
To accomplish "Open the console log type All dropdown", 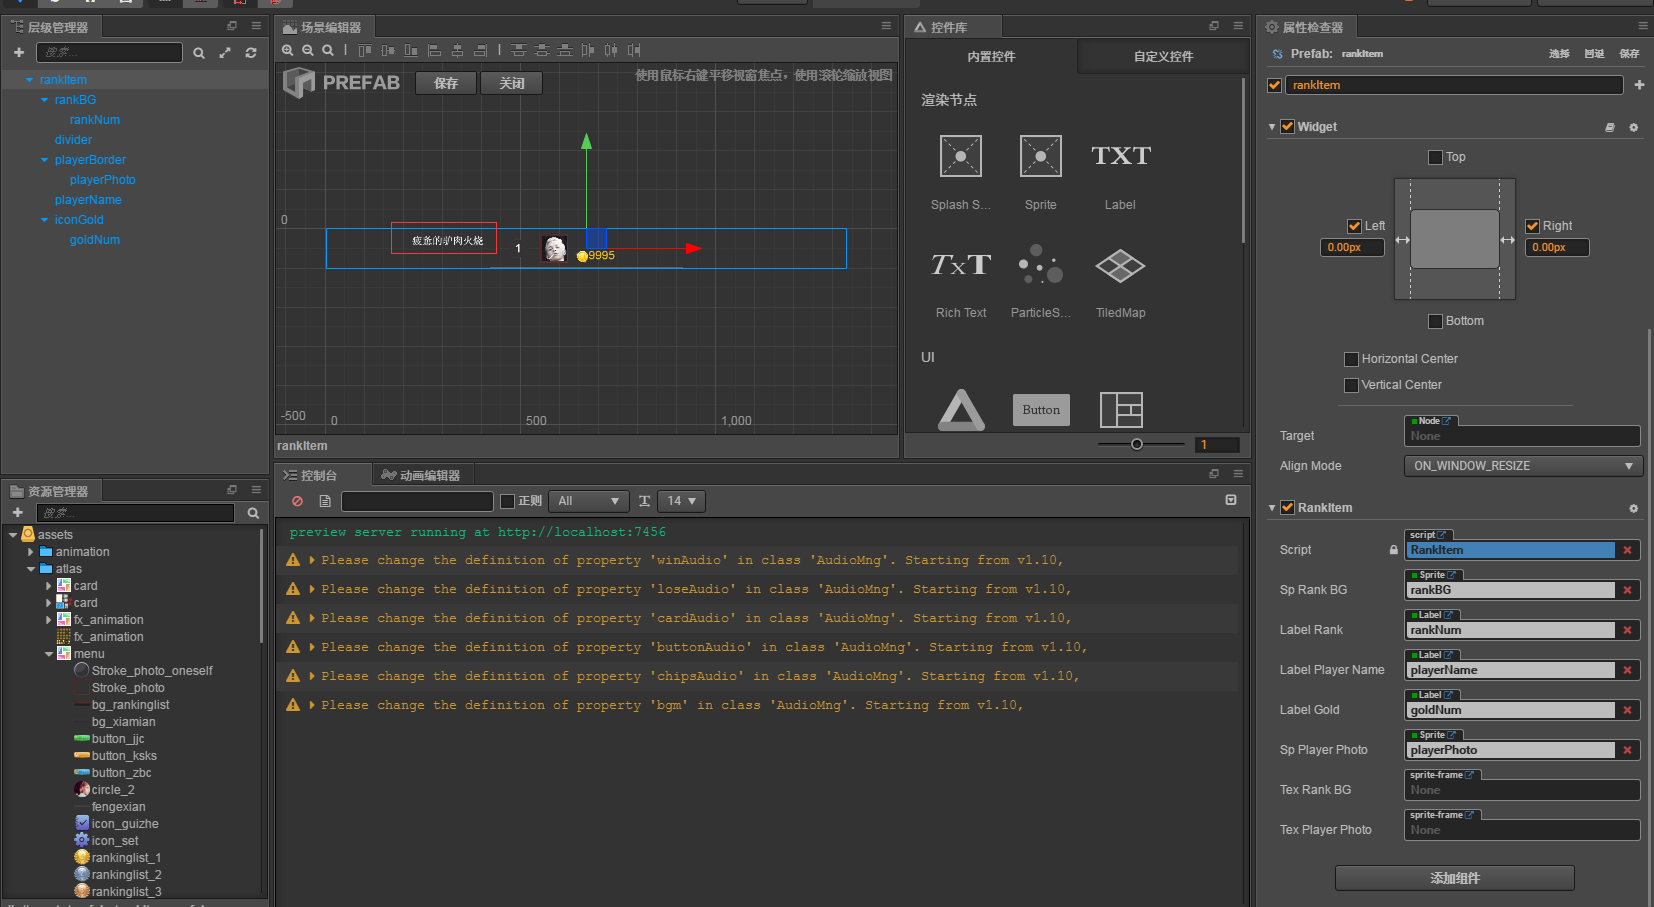I will pos(588,501).
